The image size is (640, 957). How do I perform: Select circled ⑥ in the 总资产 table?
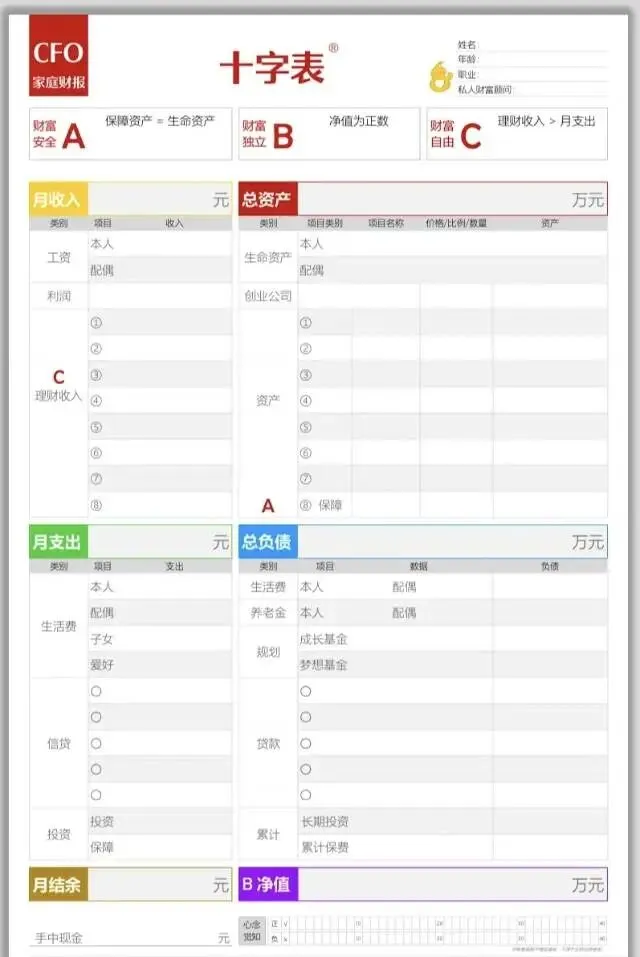click(x=306, y=453)
